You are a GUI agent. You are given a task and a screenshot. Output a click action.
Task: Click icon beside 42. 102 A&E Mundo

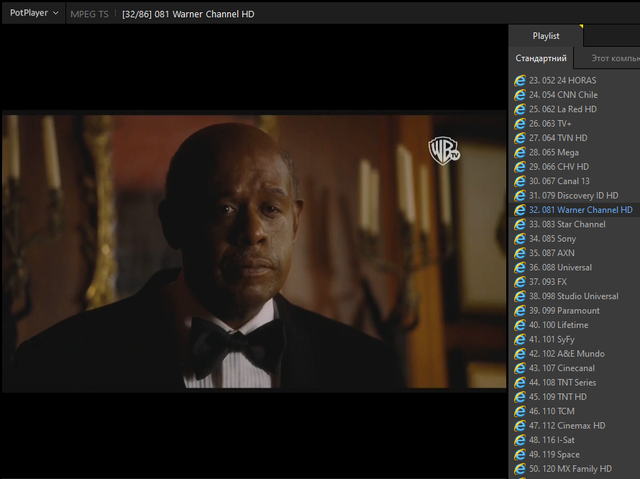click(520, 354)
